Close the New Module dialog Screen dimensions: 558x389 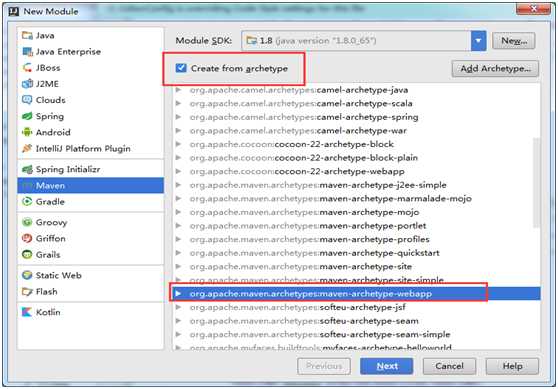pyautogui.click(x=533, y=9)
